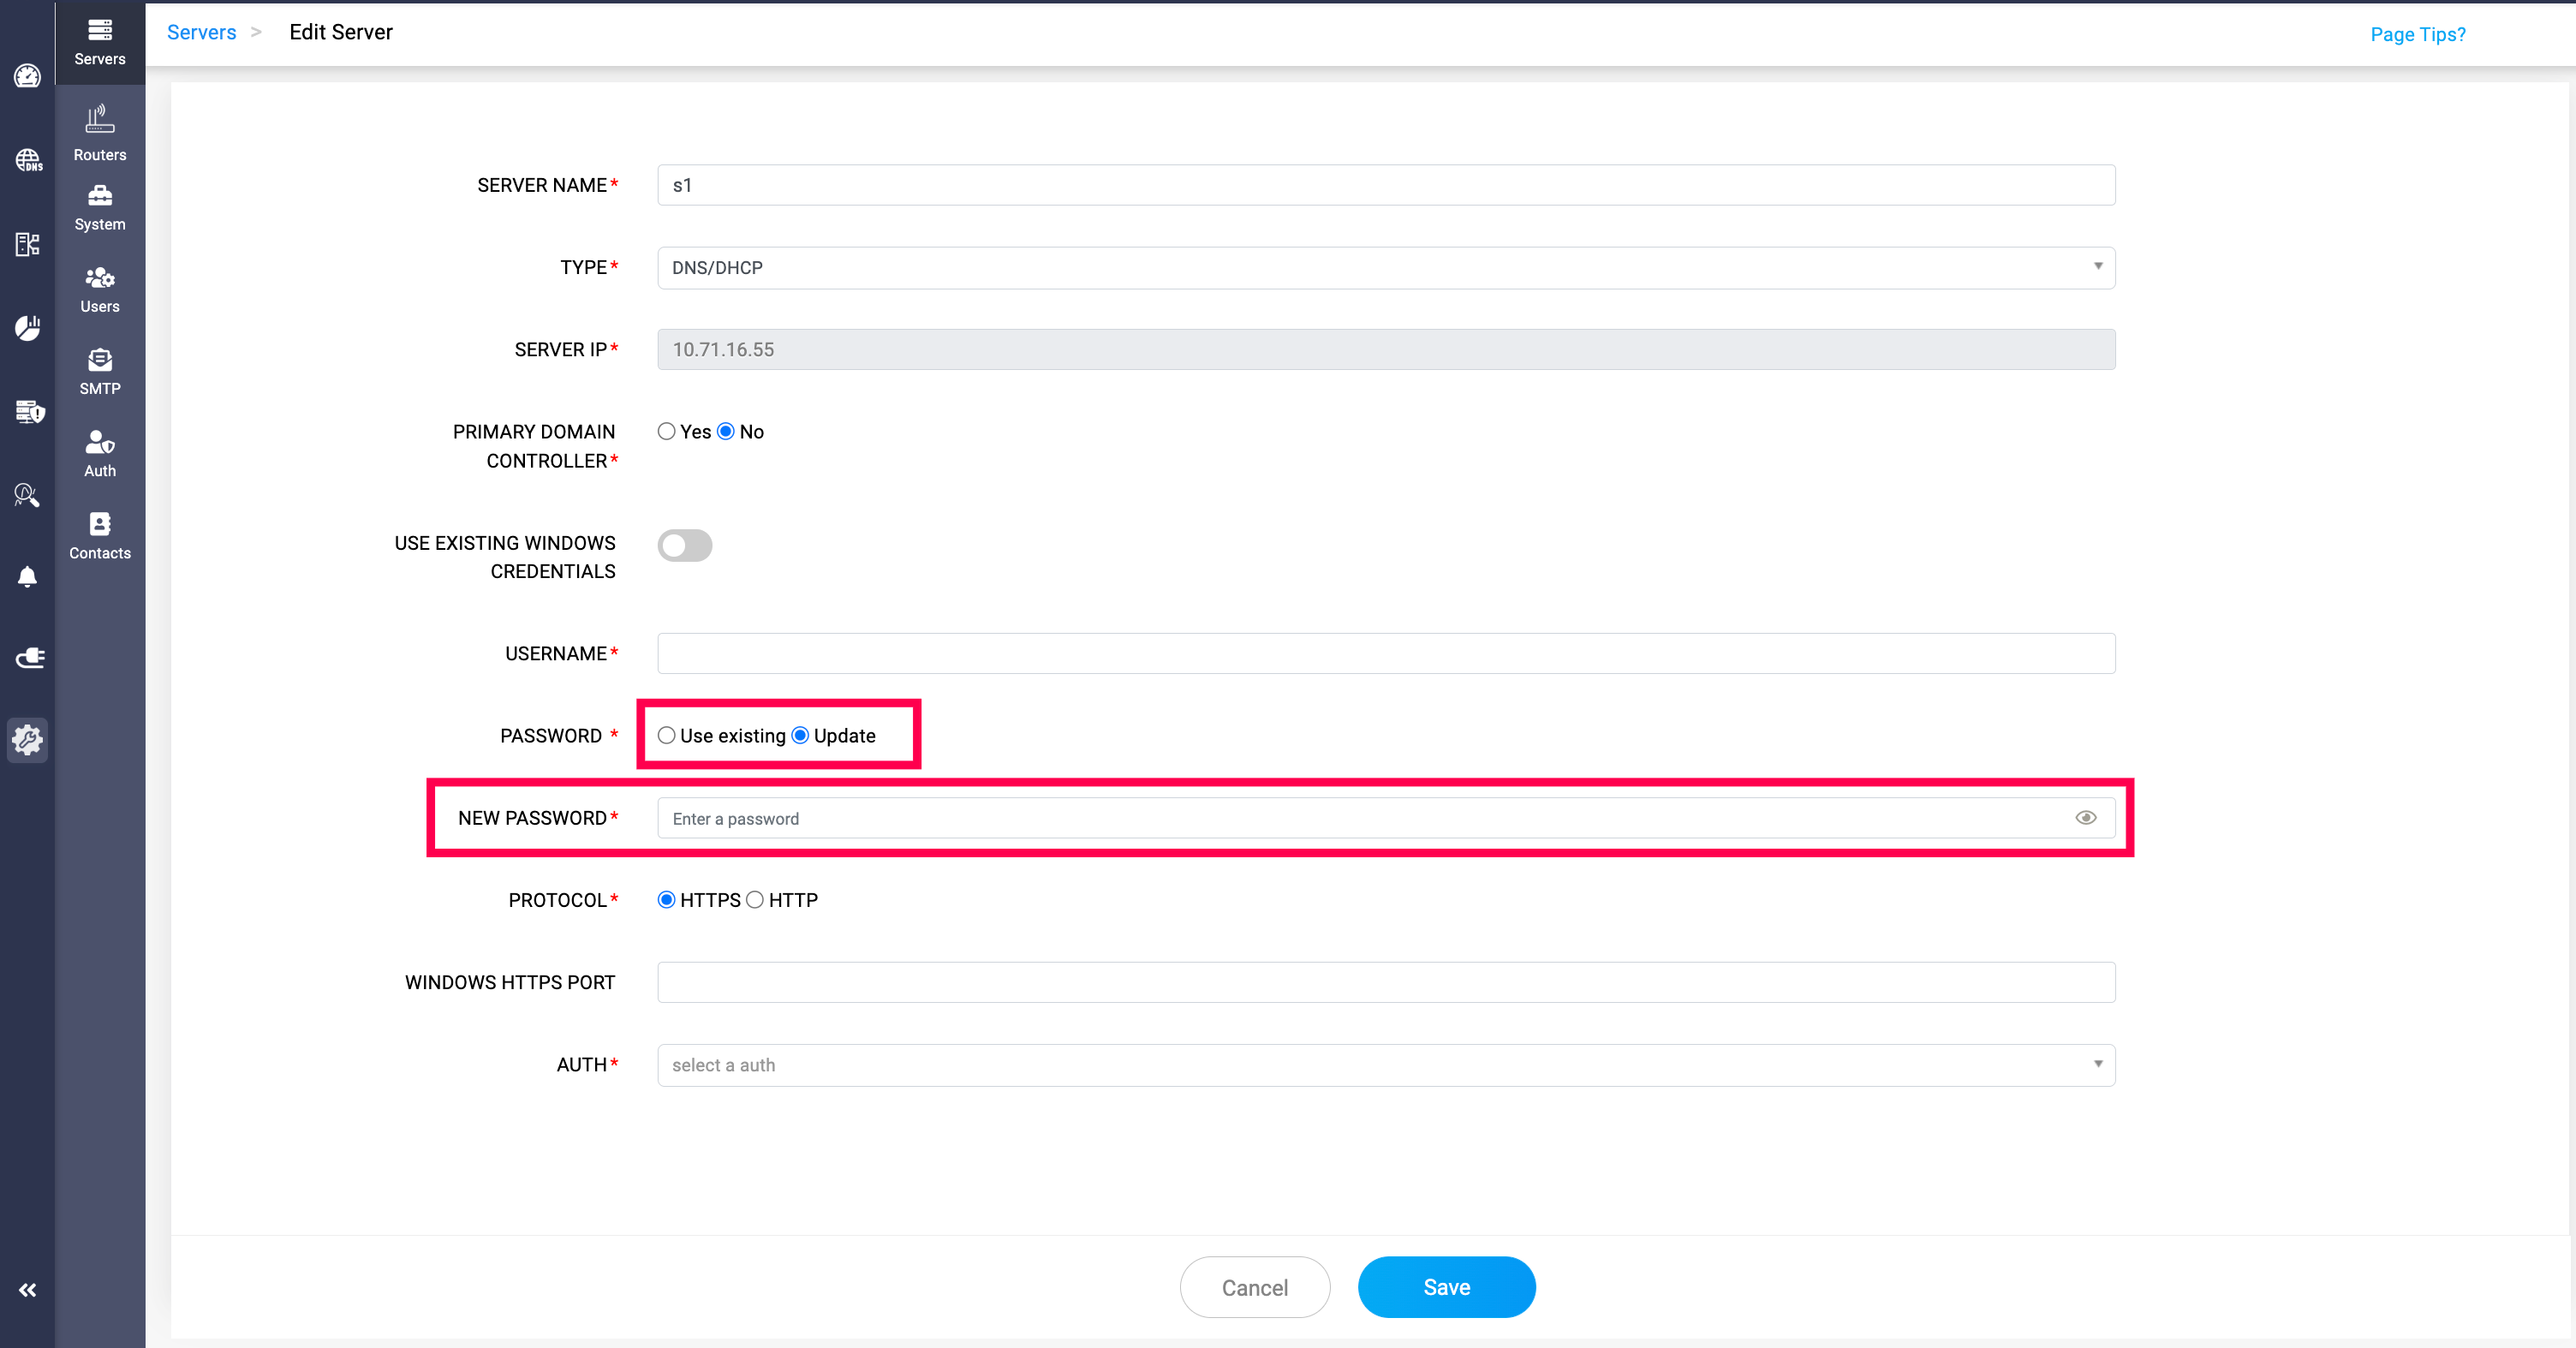Viewport: 2576px width, 1348px height.
Task: Collapse sidebar with double chevron icon
Action: [x=27, y=1290]
